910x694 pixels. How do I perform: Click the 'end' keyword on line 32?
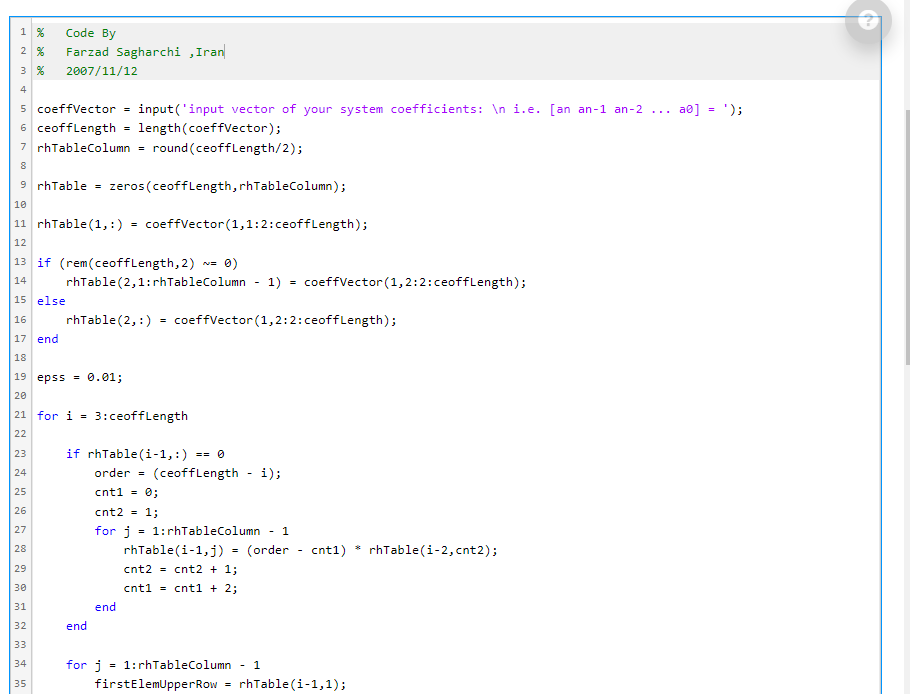76,626
